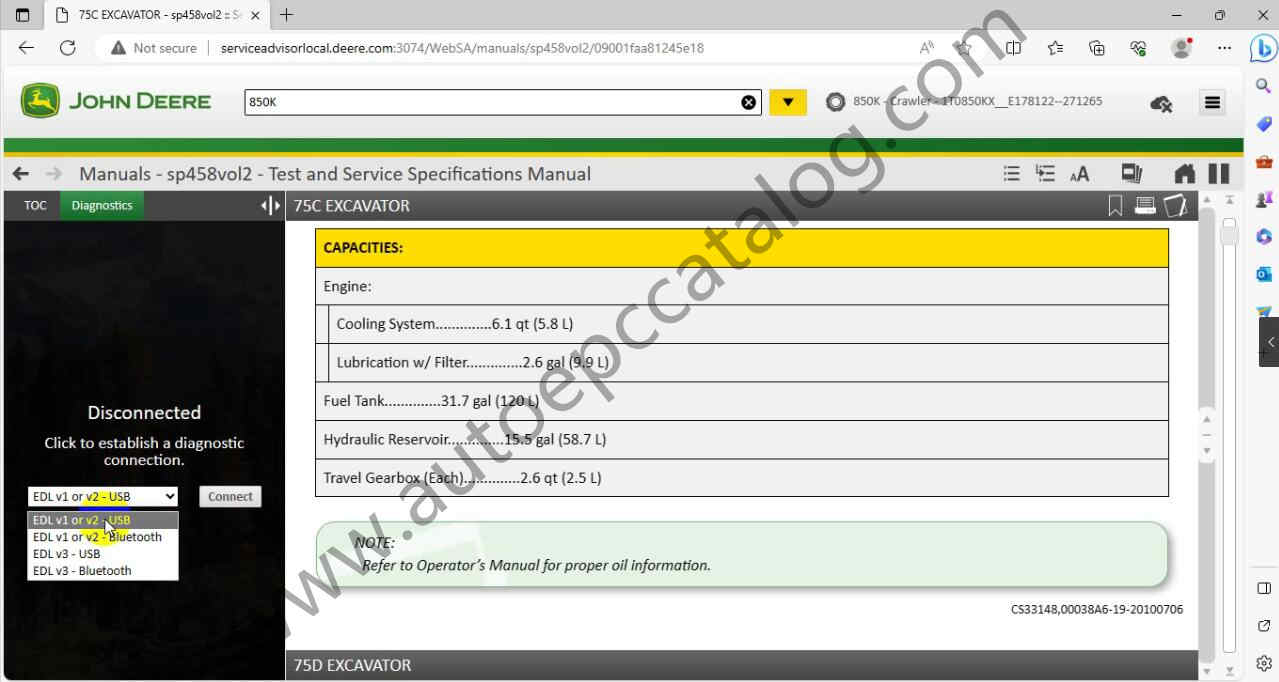Switch to the Diagnostics tab
Viewport: 1279px width, 682px height.
(102, 206)
